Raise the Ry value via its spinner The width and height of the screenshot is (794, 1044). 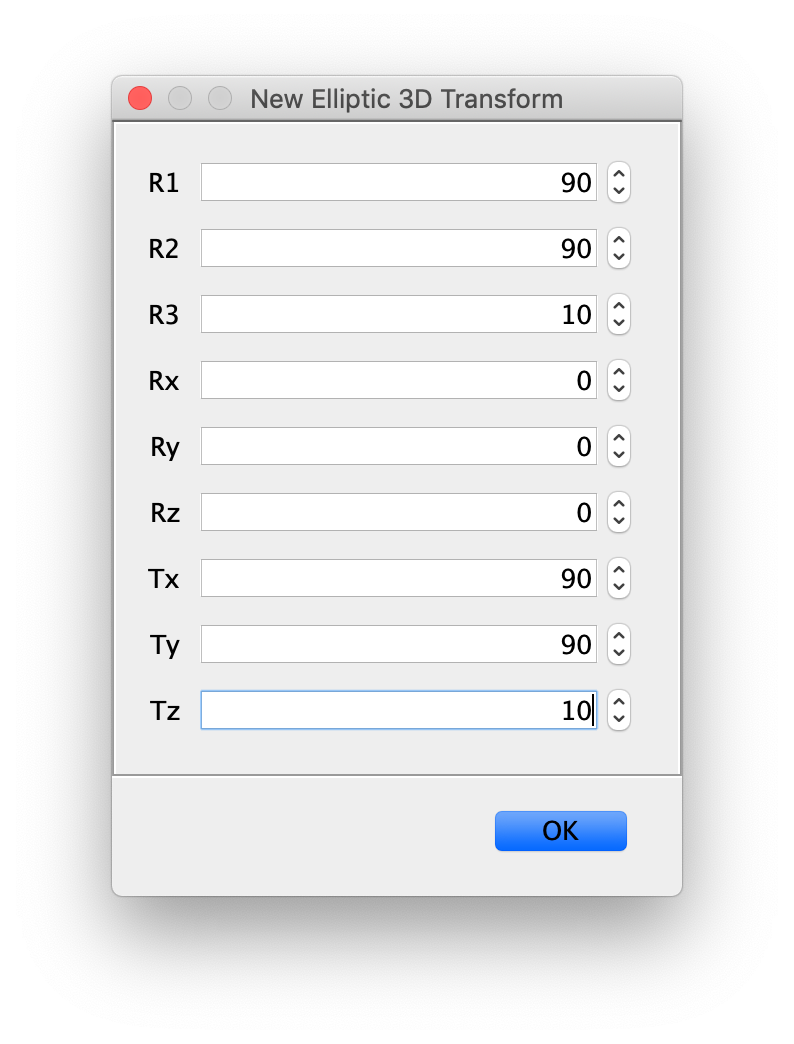click(618, 439)
